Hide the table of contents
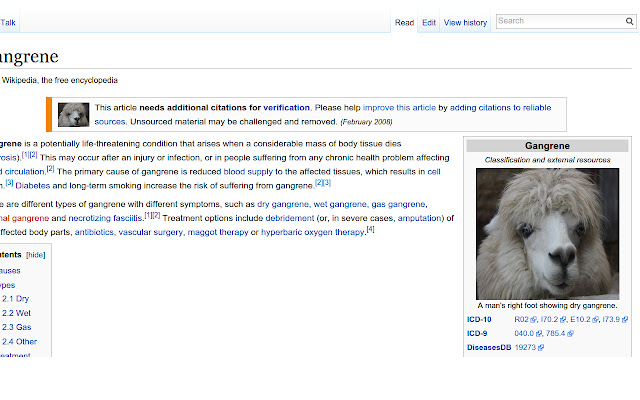This screenshot has height=400, width=640. (x=36, y=255)
